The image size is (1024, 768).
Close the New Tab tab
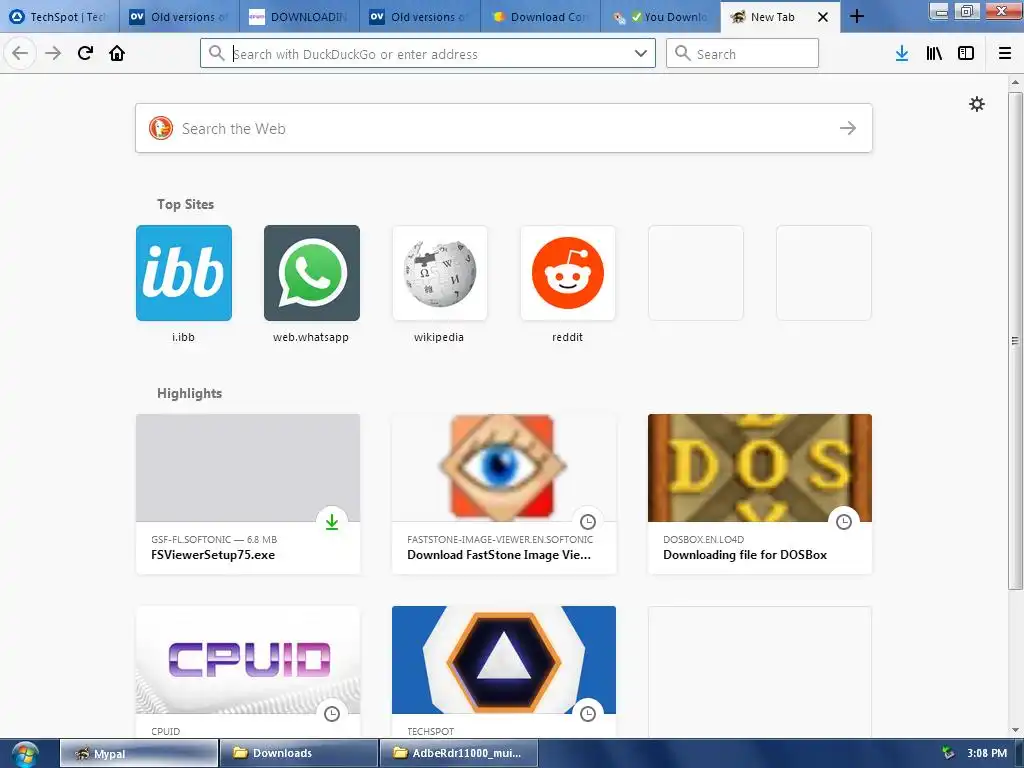tap(823, 17)
